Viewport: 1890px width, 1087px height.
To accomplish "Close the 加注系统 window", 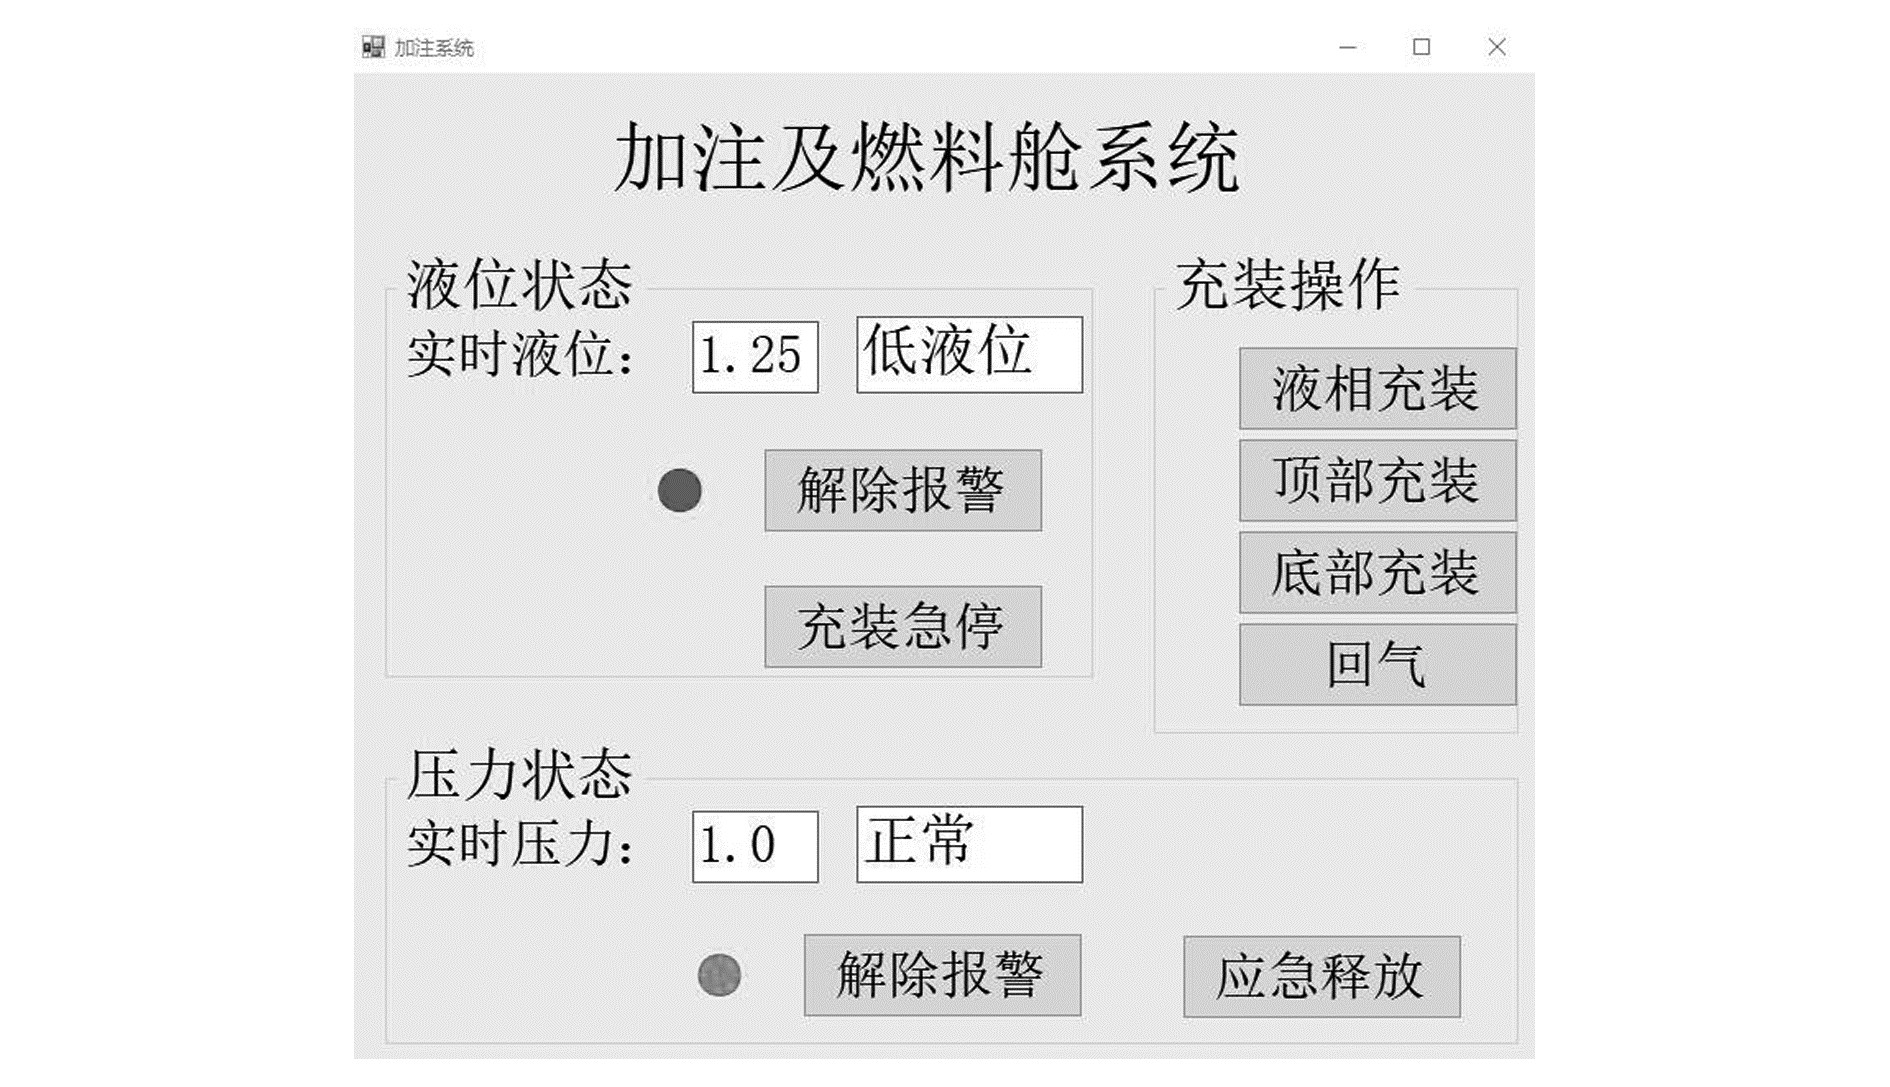I will click(x=1496, y=47).
